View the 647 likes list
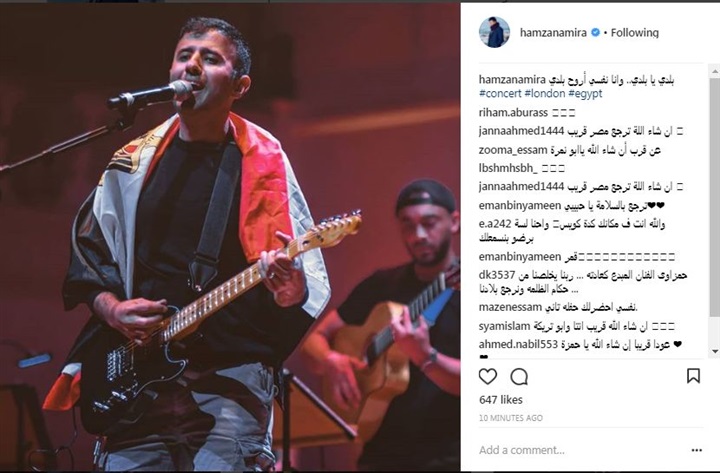 501,400
